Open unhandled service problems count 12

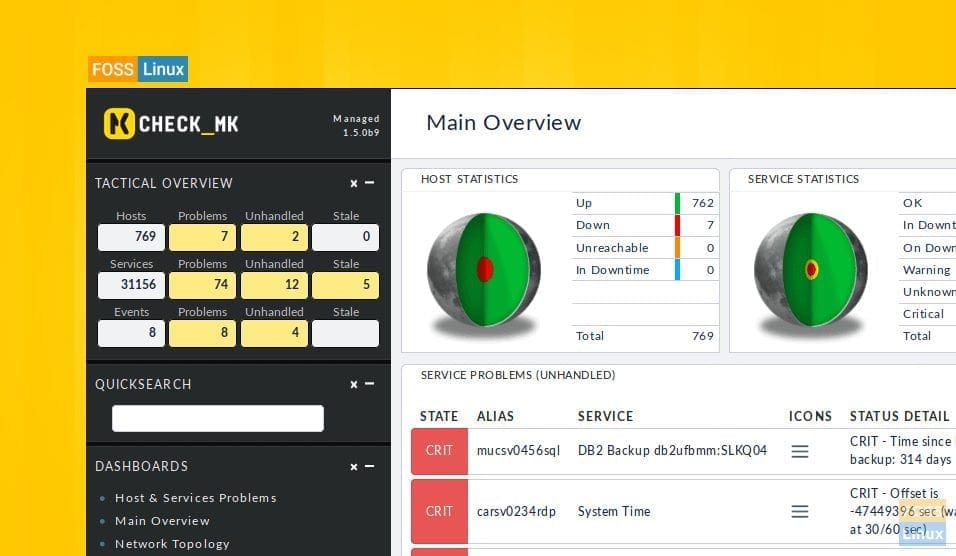274,285
